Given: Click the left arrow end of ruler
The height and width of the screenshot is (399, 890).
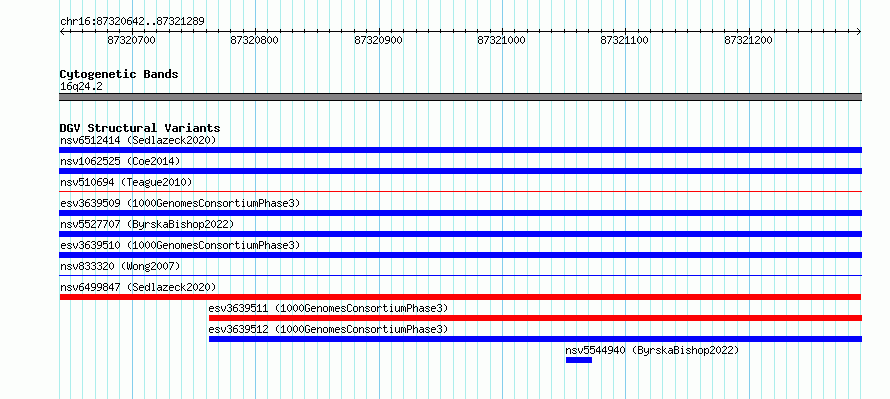Looking at the screenshot, I should 62,32.
